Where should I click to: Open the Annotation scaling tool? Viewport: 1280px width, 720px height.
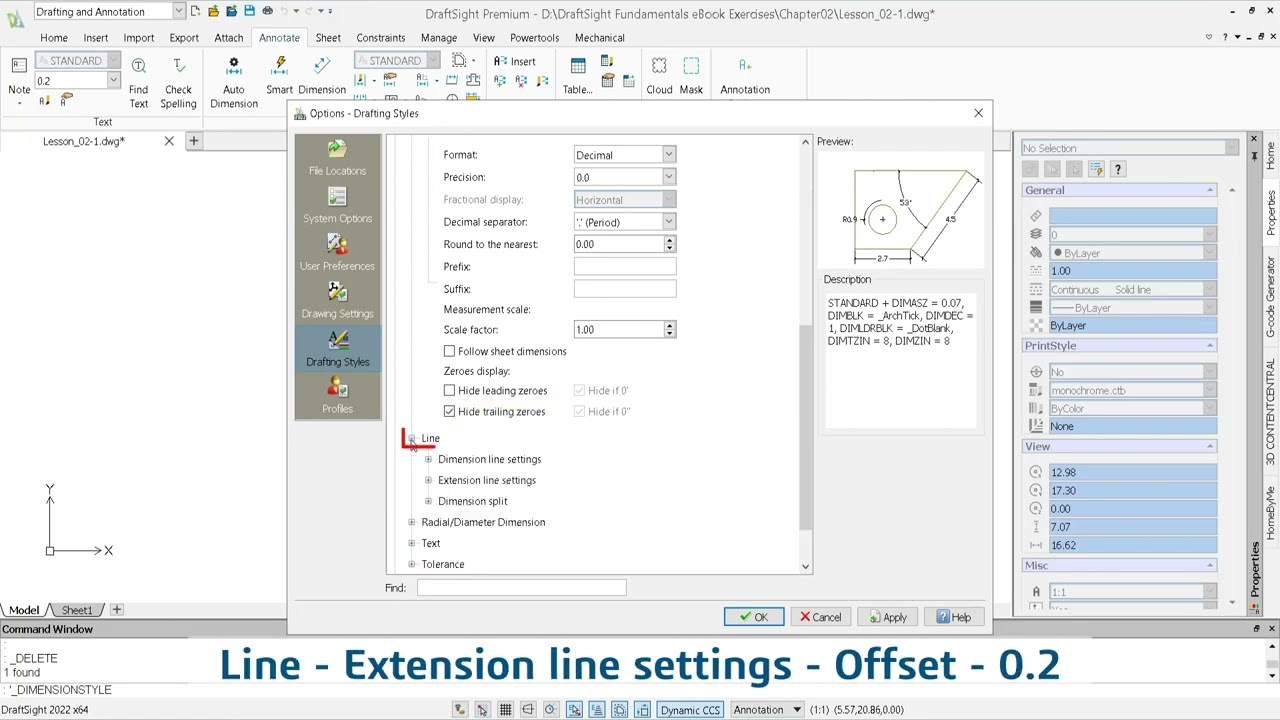click(x=745, y=76)
